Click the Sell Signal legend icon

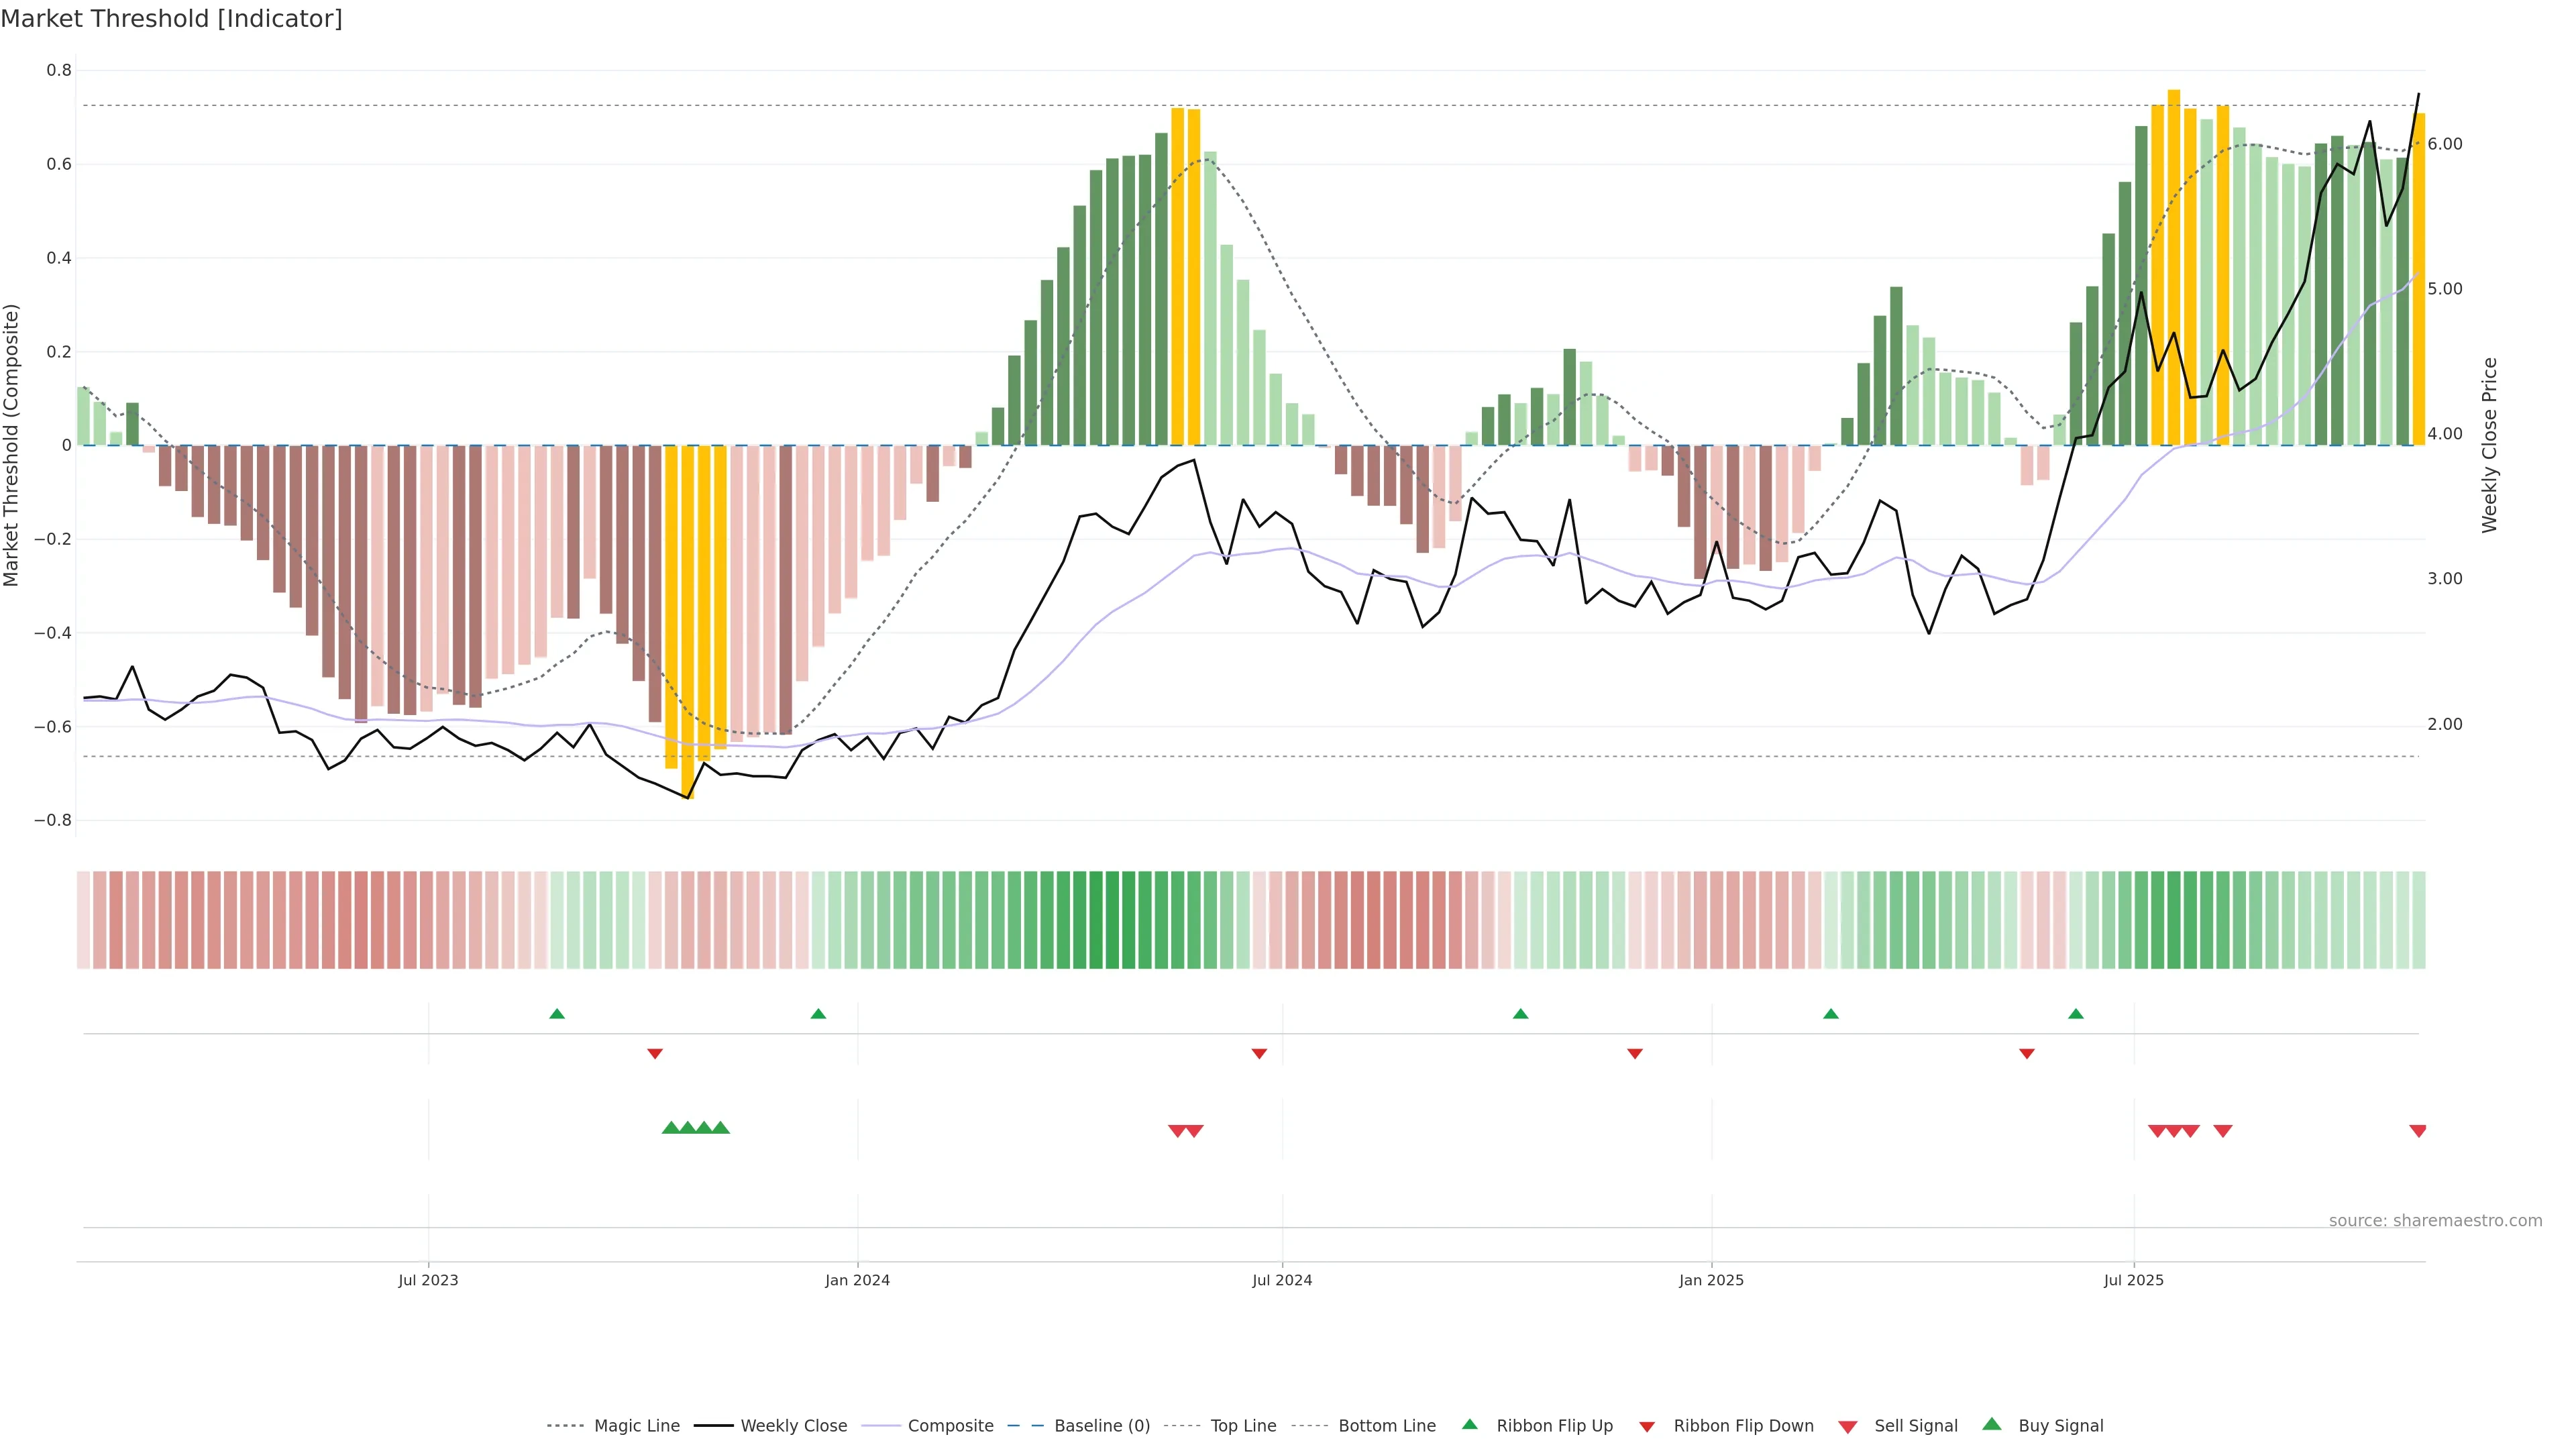[1847, 1426]
